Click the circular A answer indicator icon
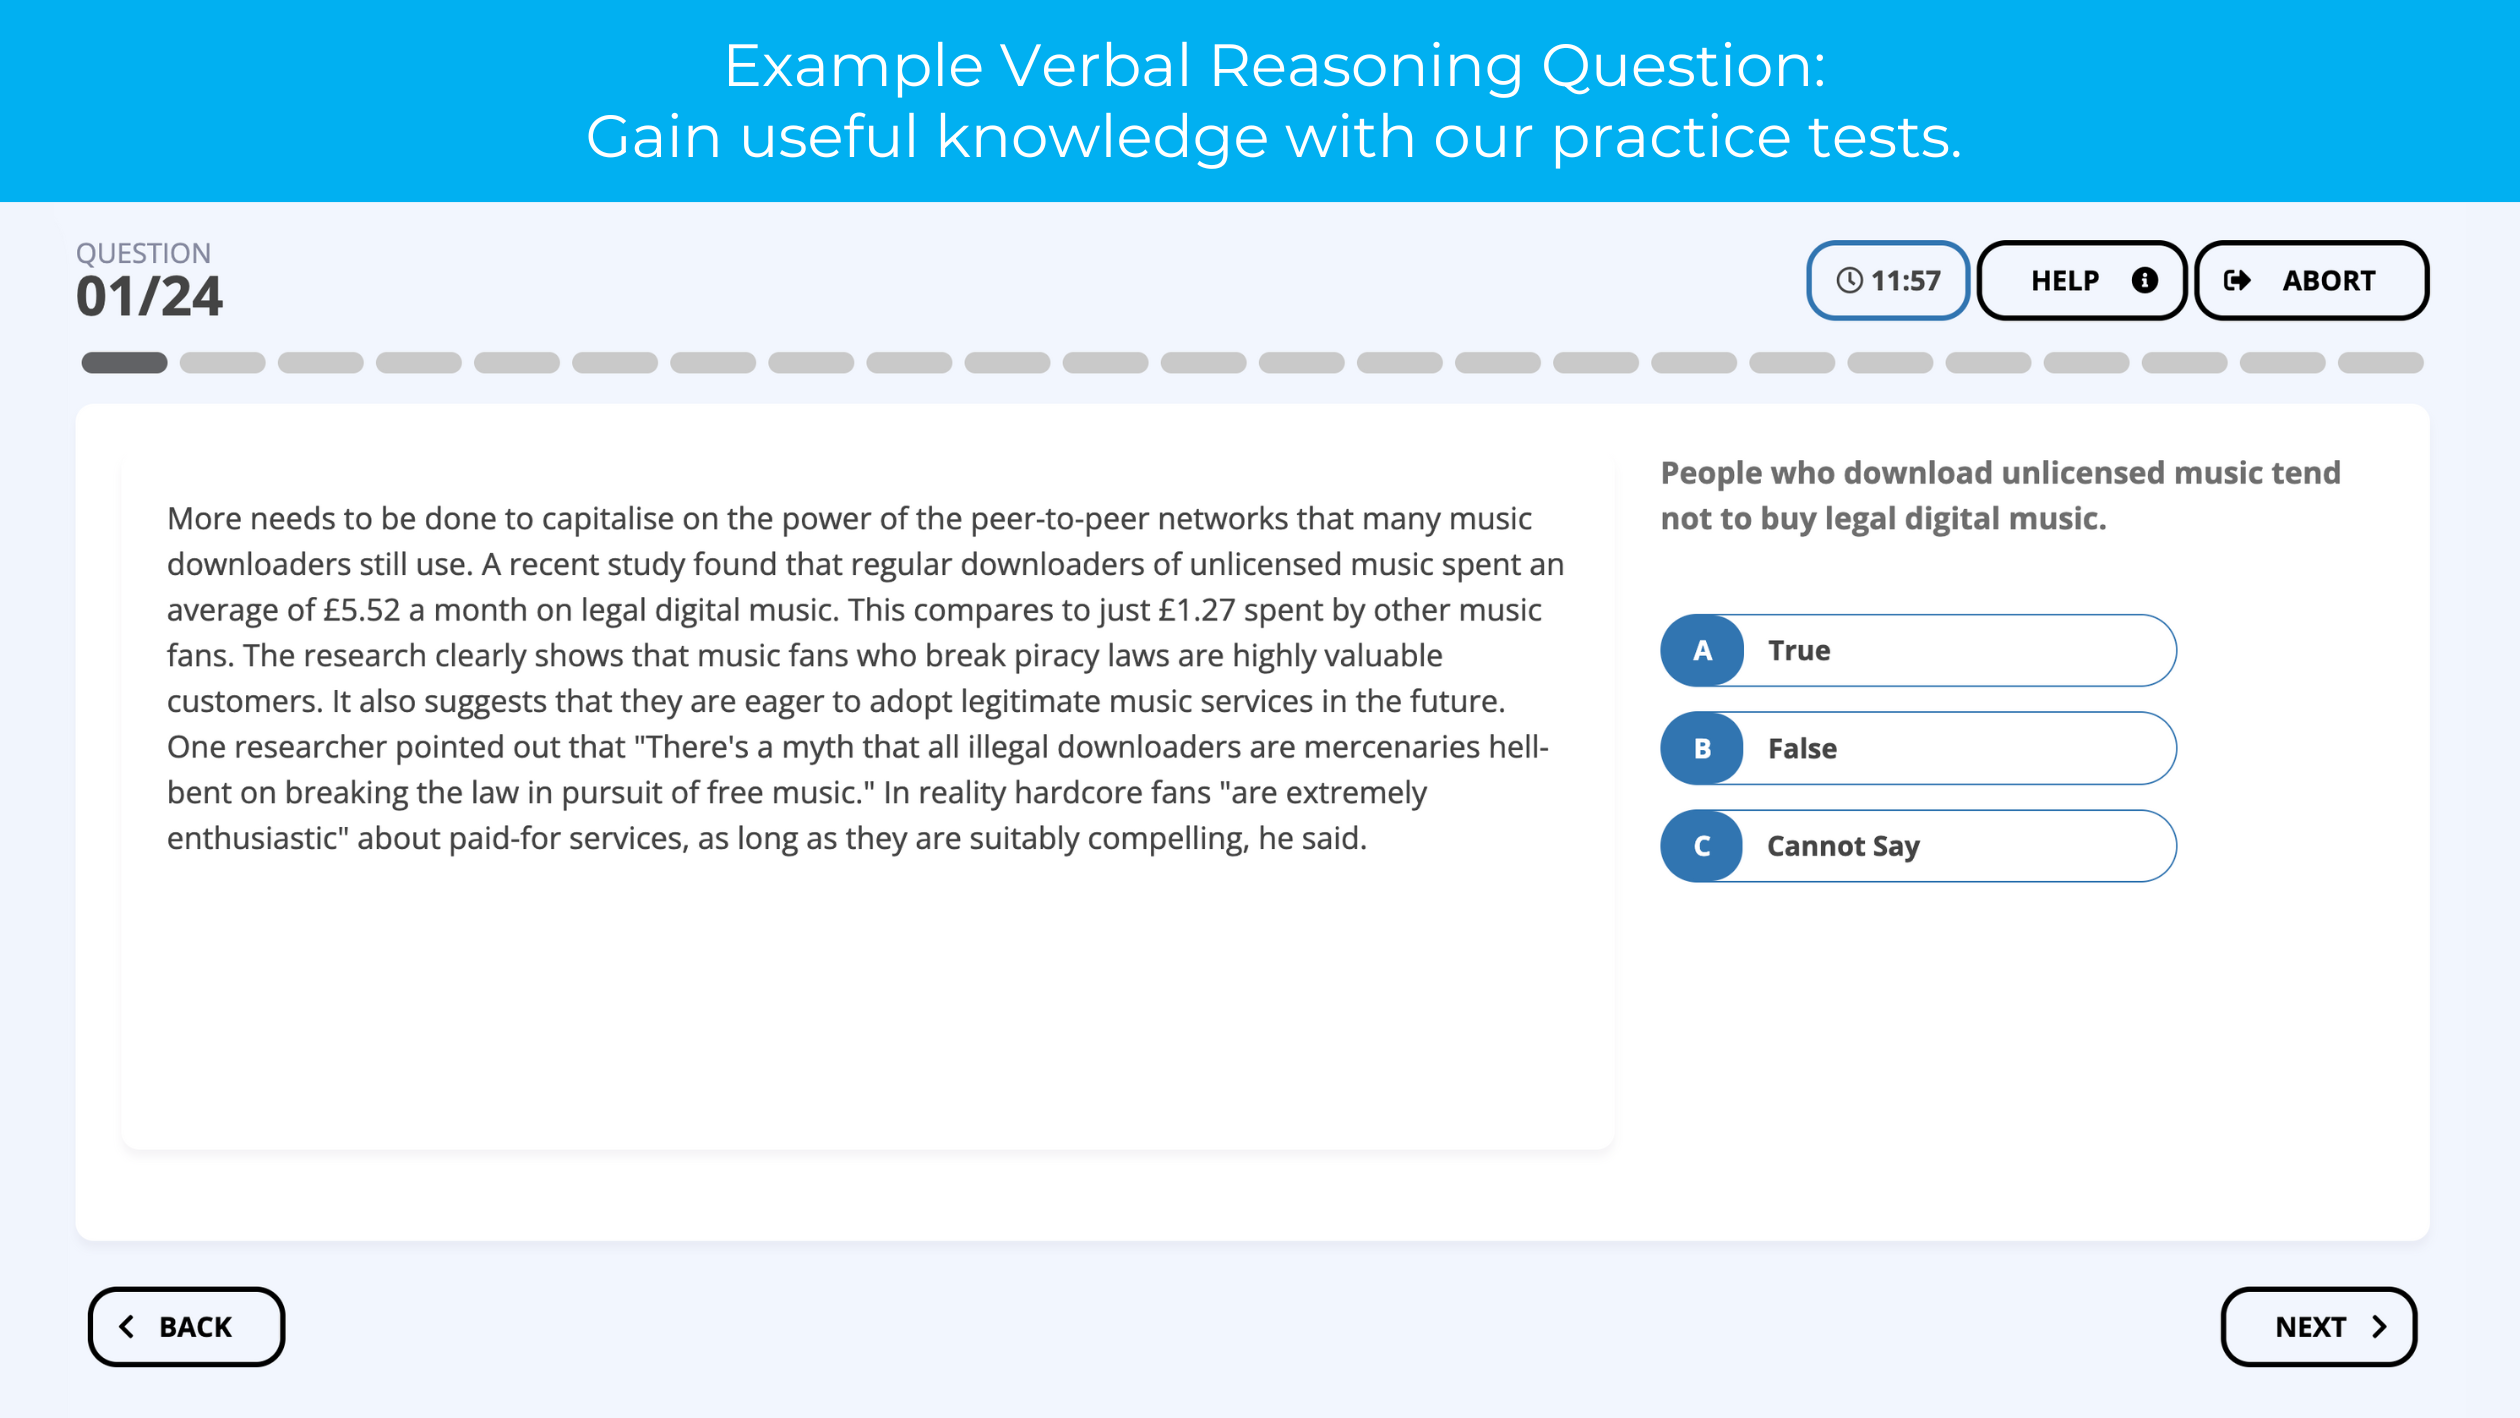The width and height of the screenshot is (2520, 1418). tap(1701, 648)
